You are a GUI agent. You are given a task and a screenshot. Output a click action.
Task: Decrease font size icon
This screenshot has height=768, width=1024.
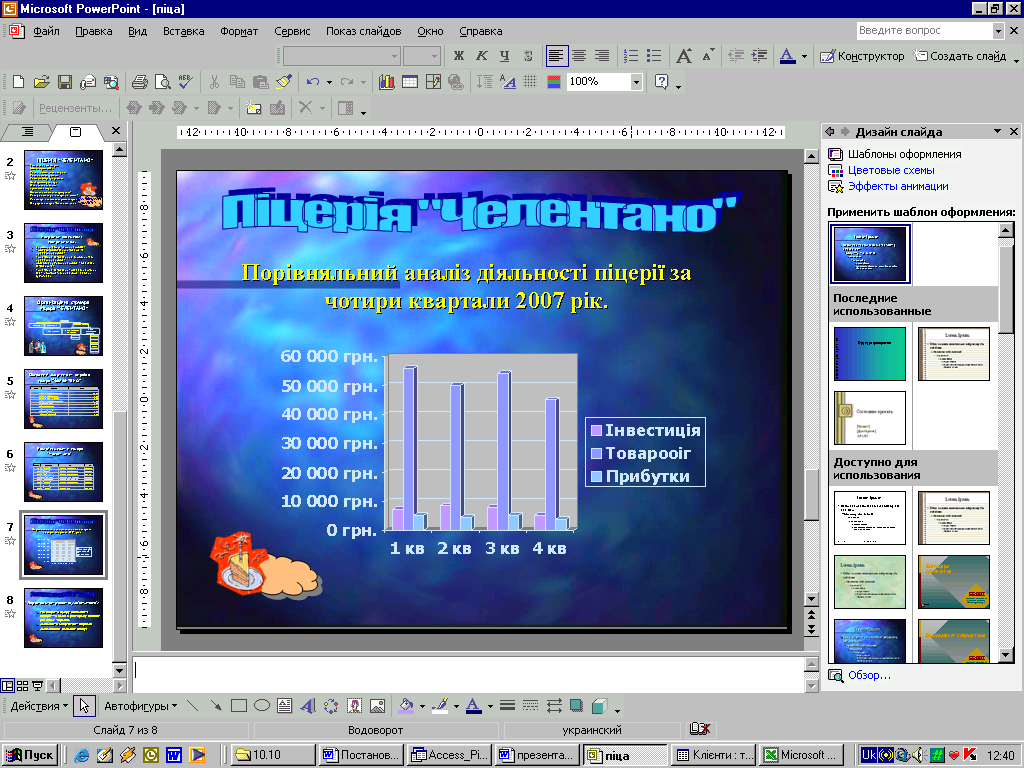coord(708,56)
